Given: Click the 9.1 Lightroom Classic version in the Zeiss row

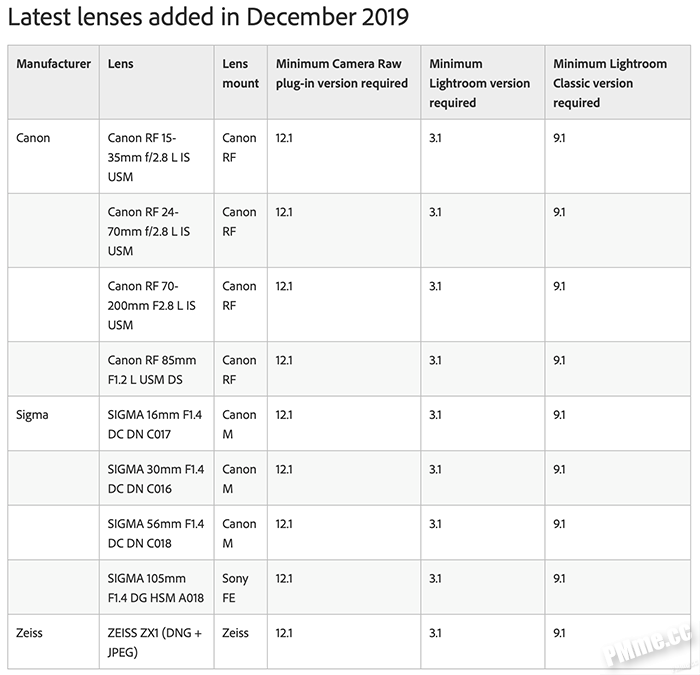Looking at the screenshot, I should (559, 633).
